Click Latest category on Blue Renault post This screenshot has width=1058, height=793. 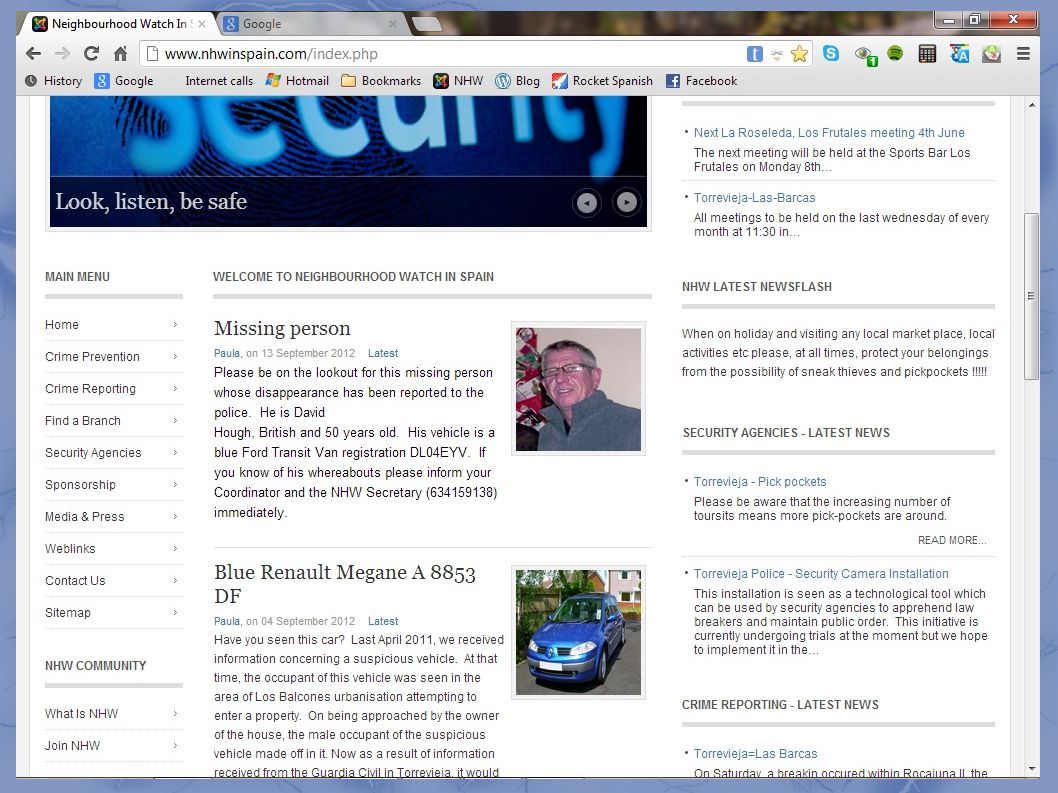click(x=383, y=621)
